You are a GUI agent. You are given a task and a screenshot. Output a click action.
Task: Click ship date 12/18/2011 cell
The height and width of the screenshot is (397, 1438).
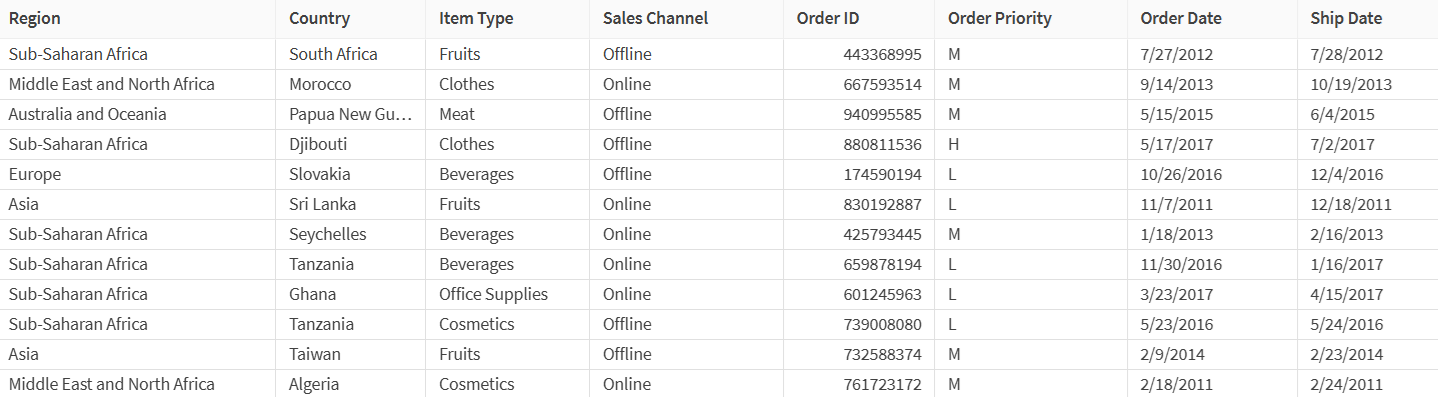point(1368,204)
